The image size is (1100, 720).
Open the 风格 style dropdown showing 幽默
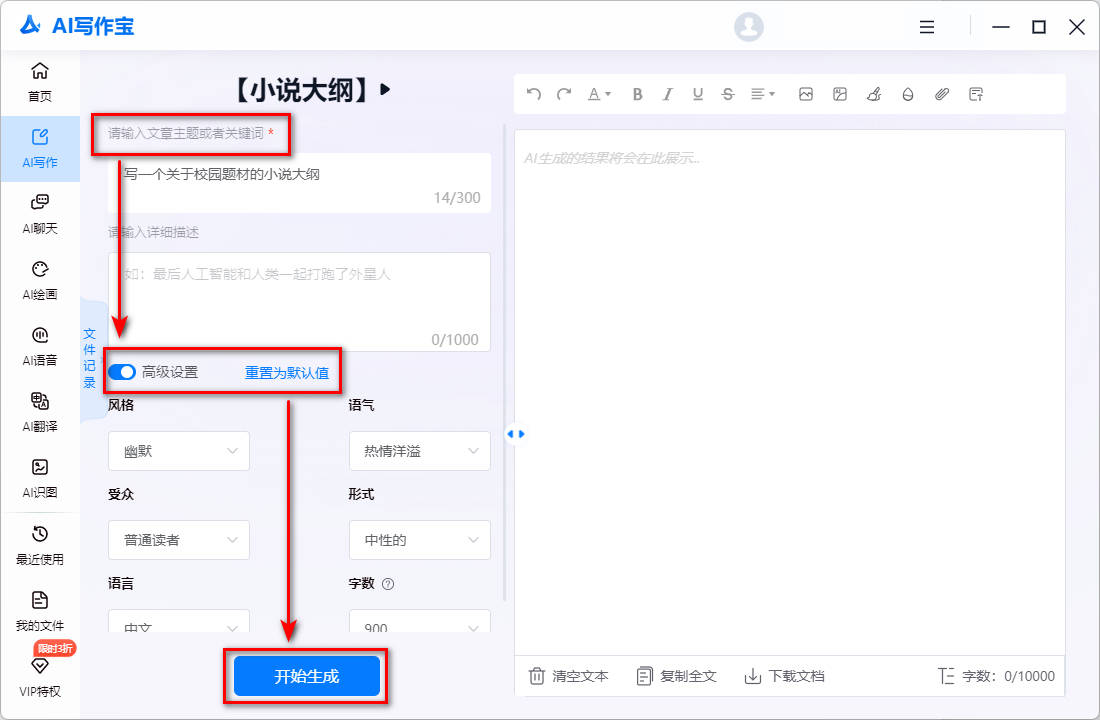click(178, 451)
